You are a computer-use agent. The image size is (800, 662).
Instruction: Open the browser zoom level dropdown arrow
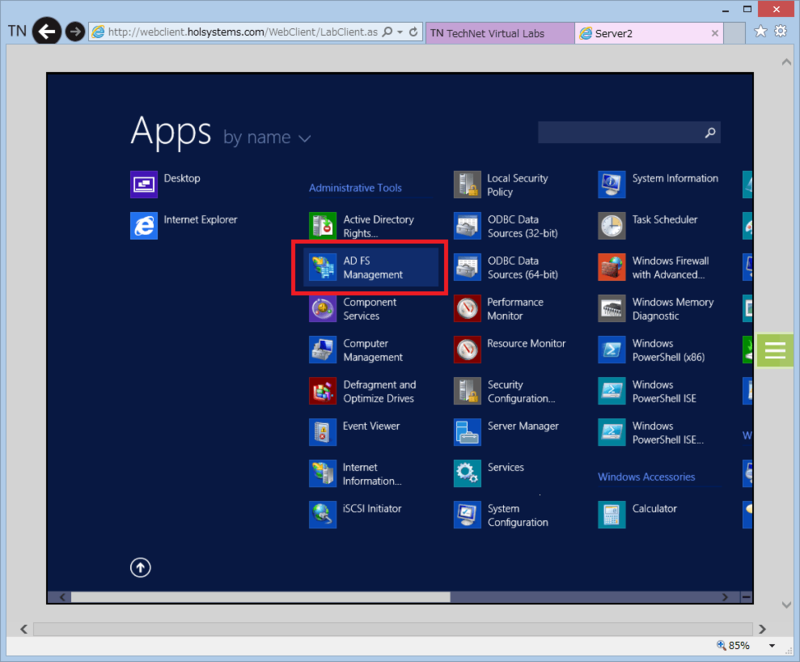772,646
